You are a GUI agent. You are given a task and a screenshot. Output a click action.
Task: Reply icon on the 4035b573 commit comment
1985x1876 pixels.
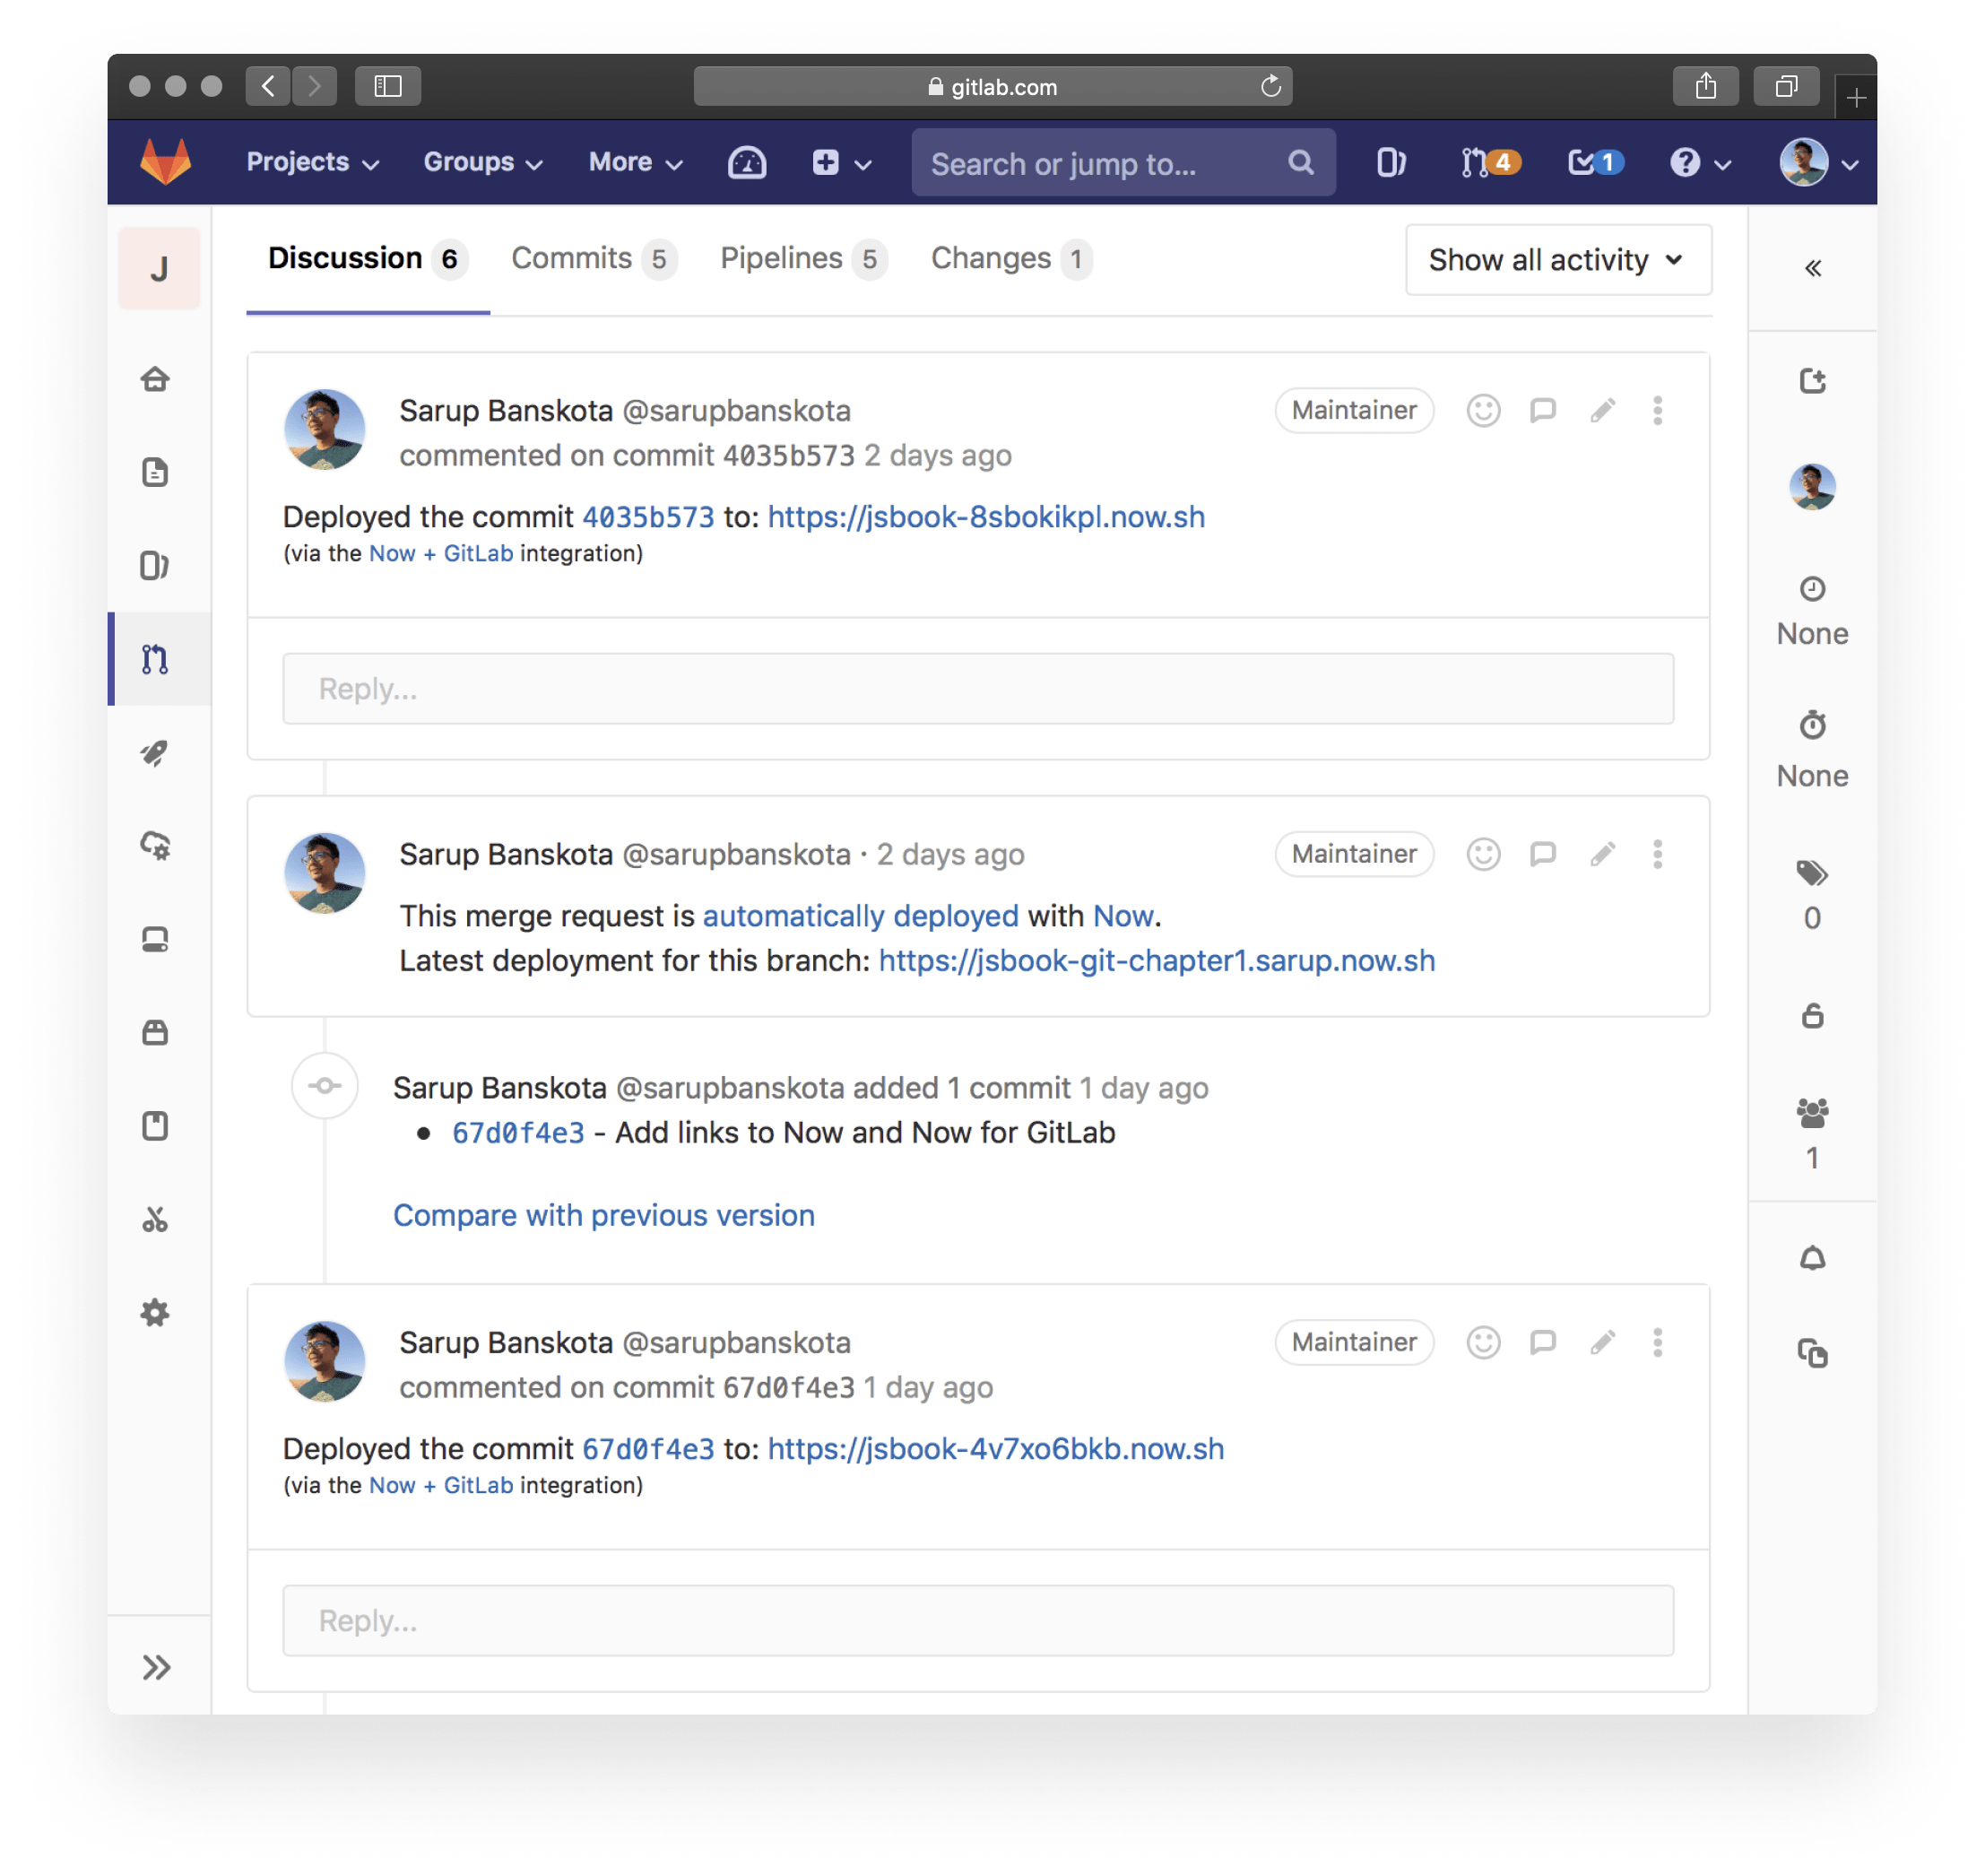point(1543,410)
